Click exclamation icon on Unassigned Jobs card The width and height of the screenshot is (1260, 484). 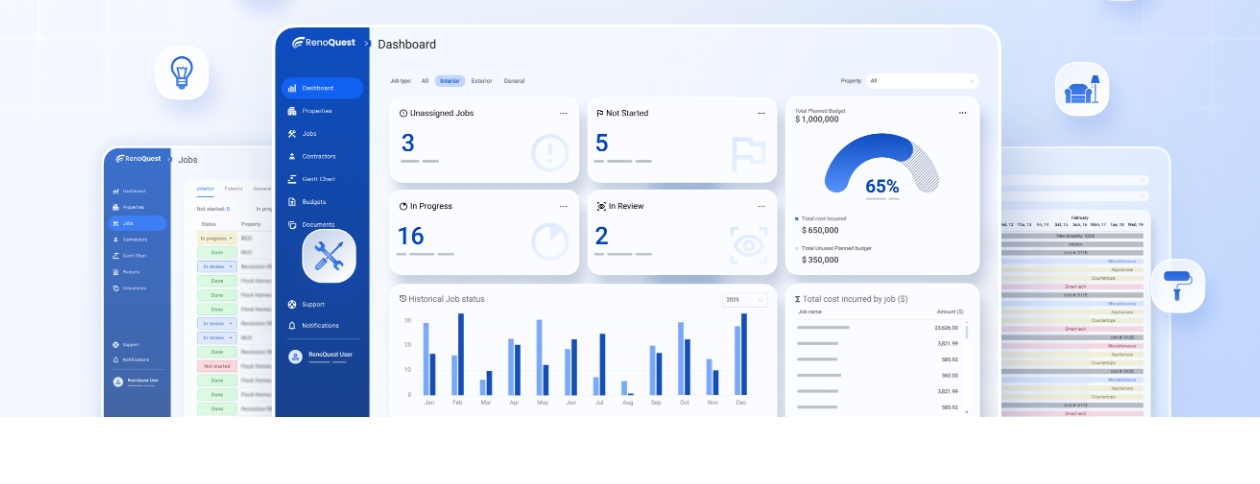tap(550, 152)
